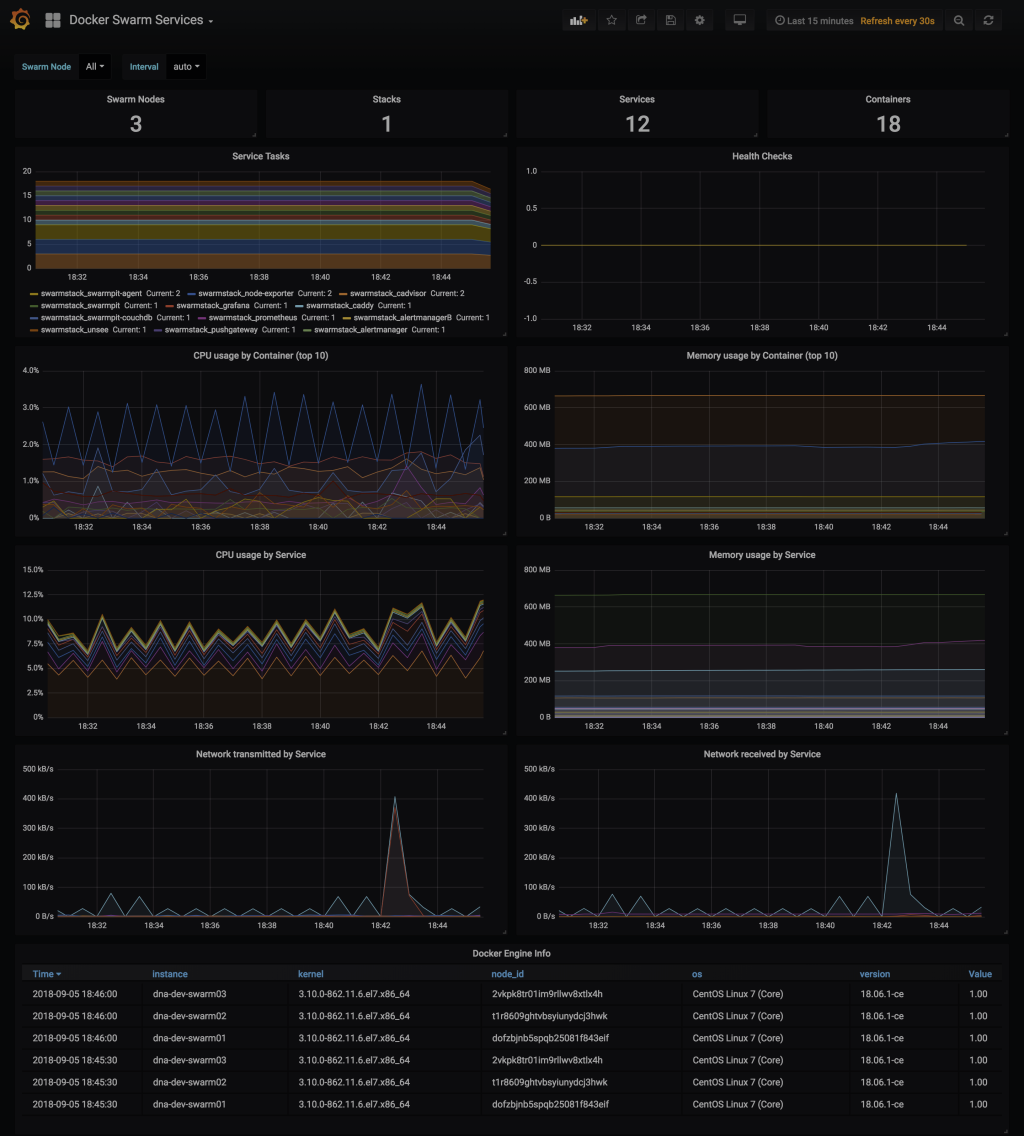Viewport: 1024px width, 1136px height.
Task: Open the Last 15 minutes time picker
Action: 814,21
